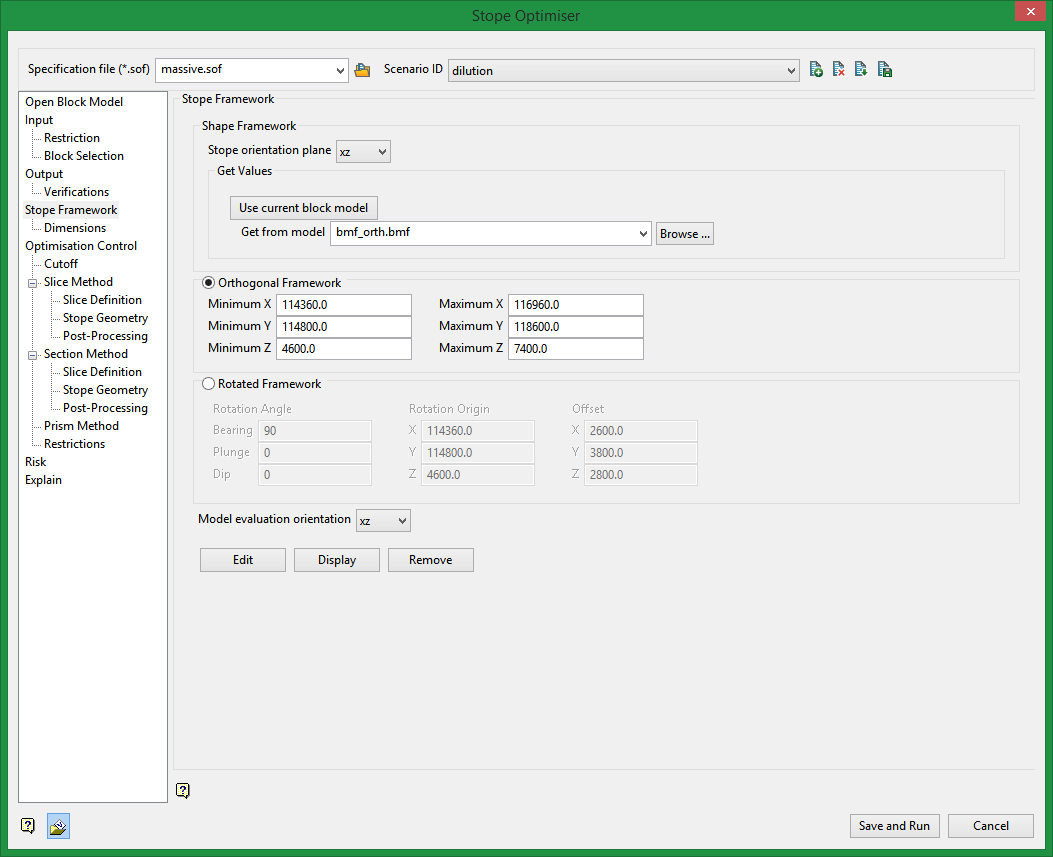The height and width of the screenshot is (857, 1053).
Task: Click the browse folder icon beside specification file
Action: 362,70
